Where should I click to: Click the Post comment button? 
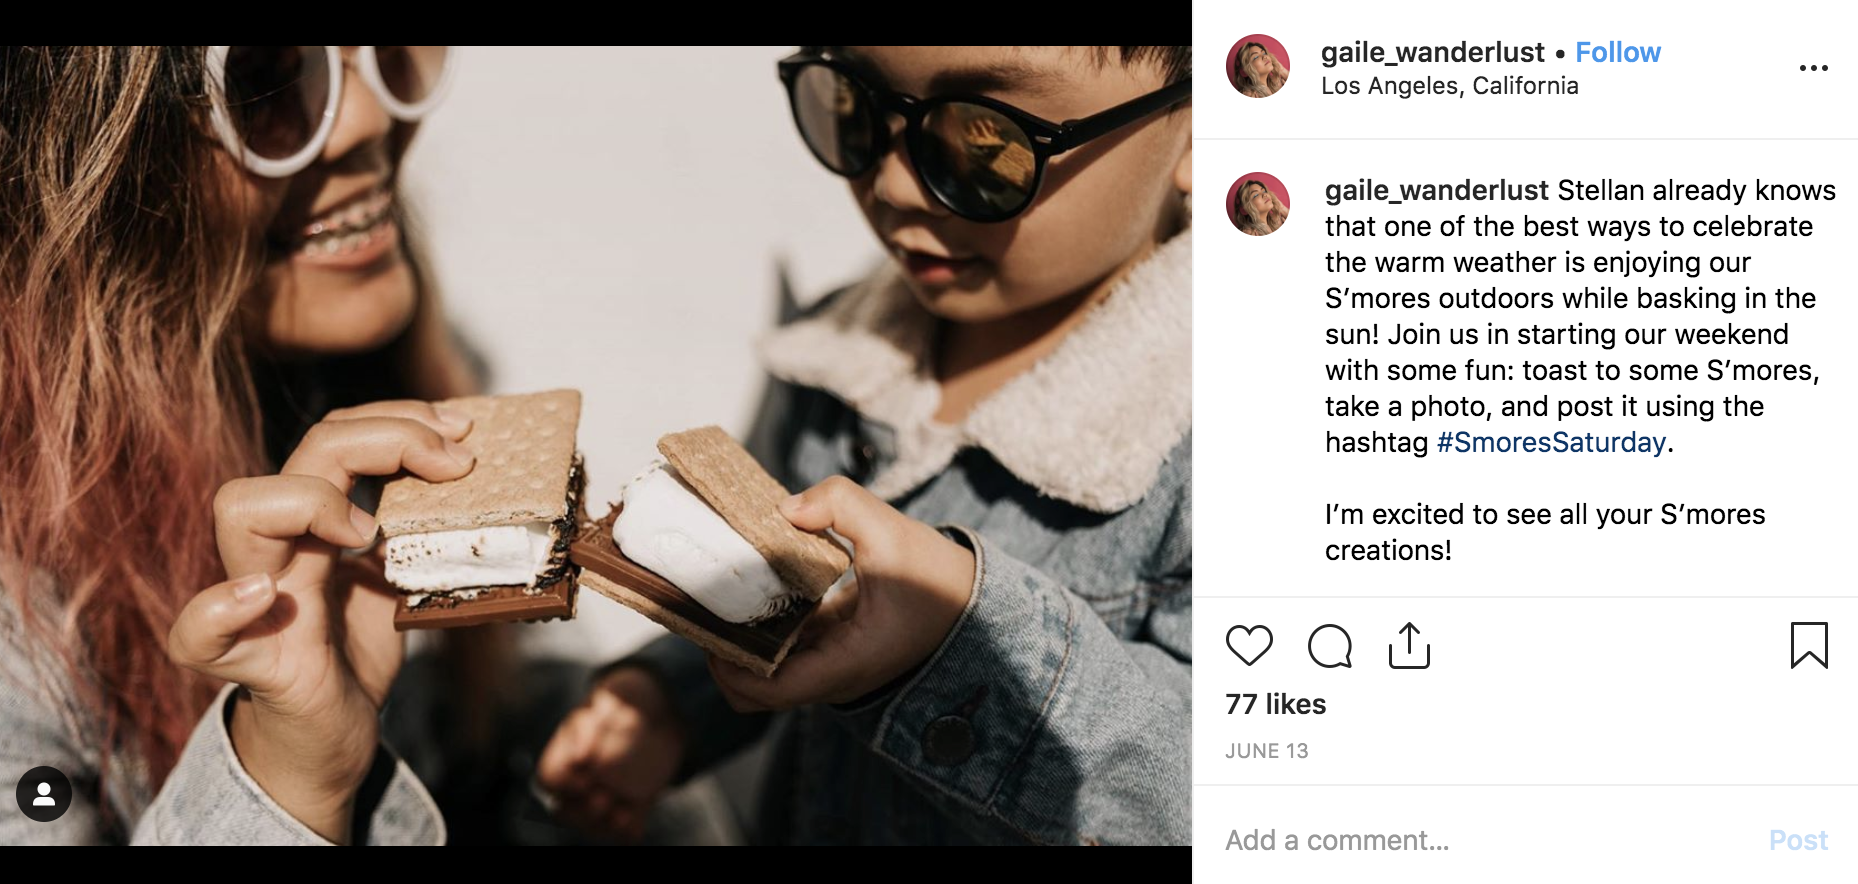[1798, 840]
